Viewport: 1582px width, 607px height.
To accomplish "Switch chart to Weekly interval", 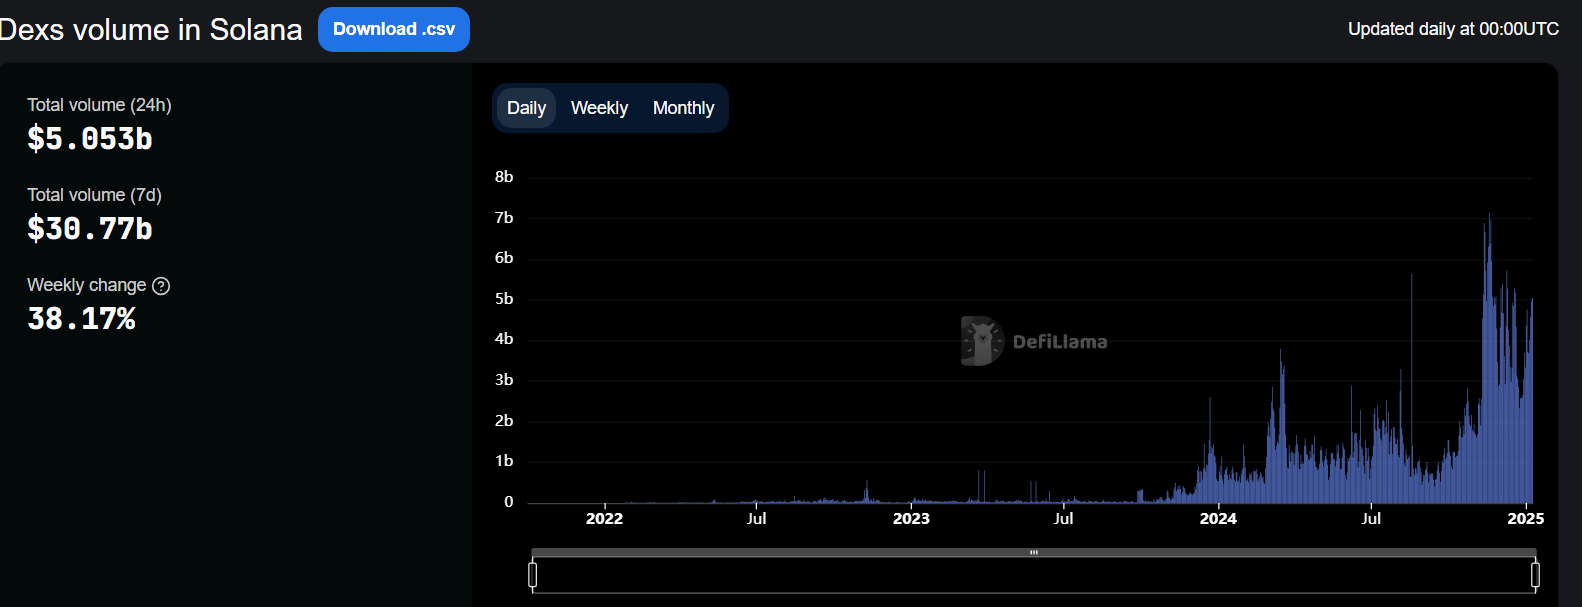I will 599,108.
